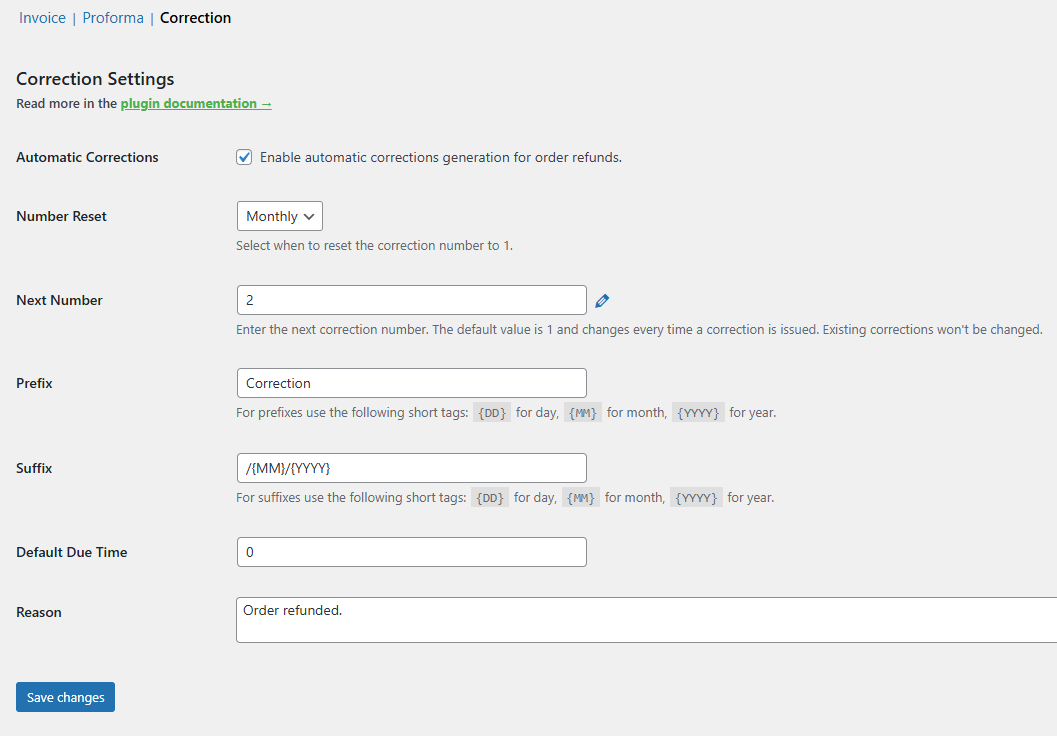Click the Default Due Time field
The width and height of the screenshot is (1057, 736).
tap(411, 551)
